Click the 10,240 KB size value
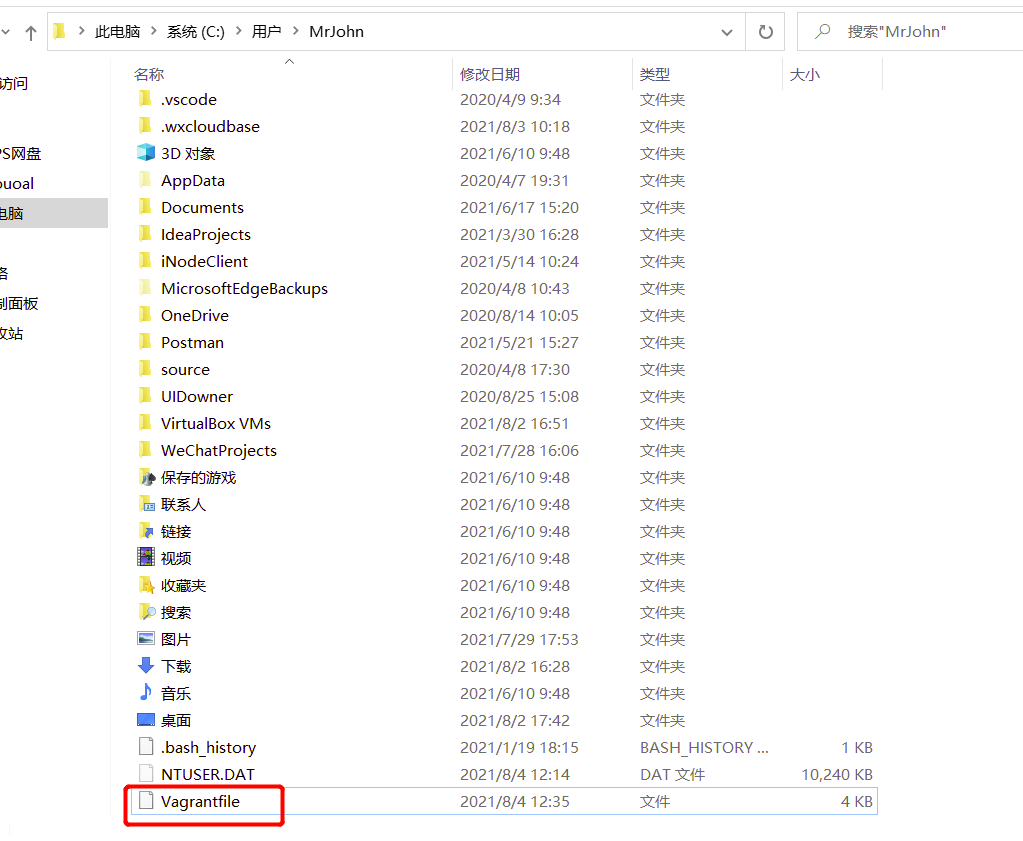The image size is (1023, 841). (837, 774)
